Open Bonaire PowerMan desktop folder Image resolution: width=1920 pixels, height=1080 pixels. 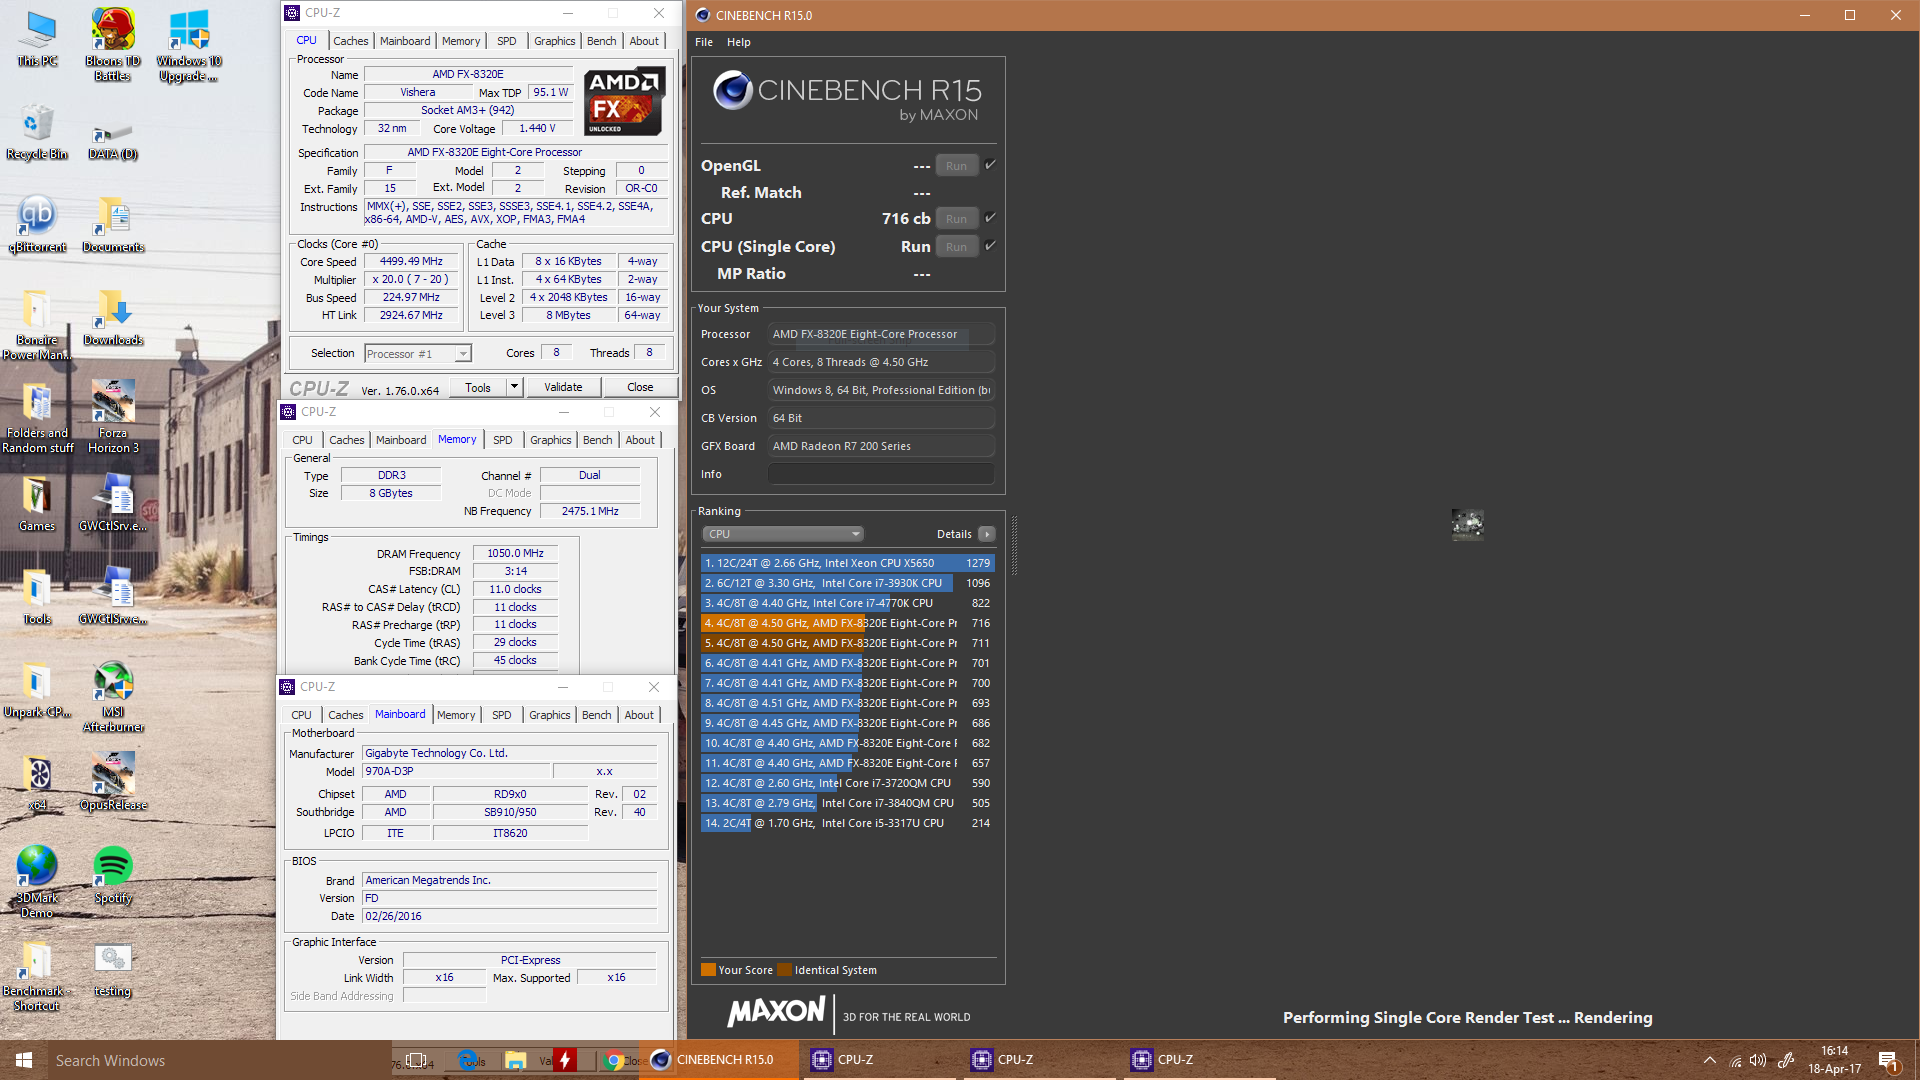pyautogui.click(x=37, y=323)
